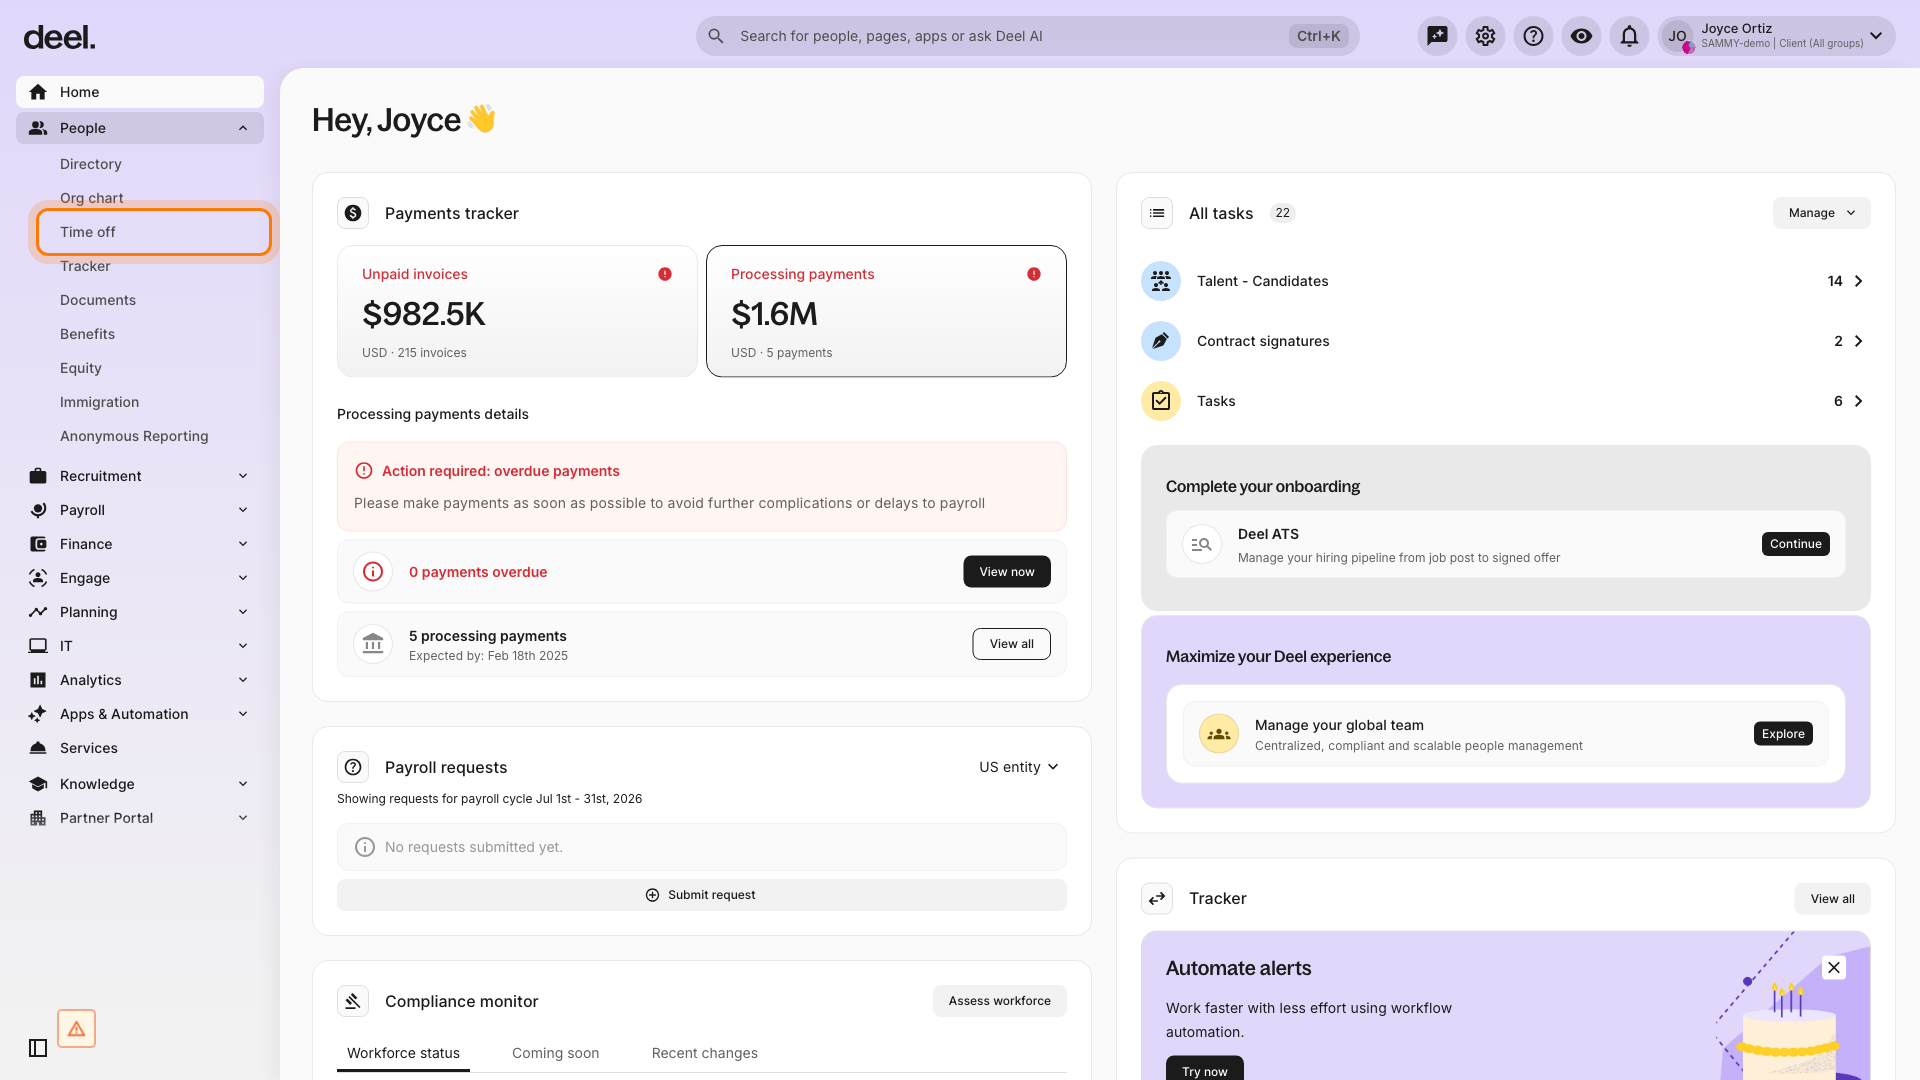Click the Assess workforce button

coord(1000,1001)
